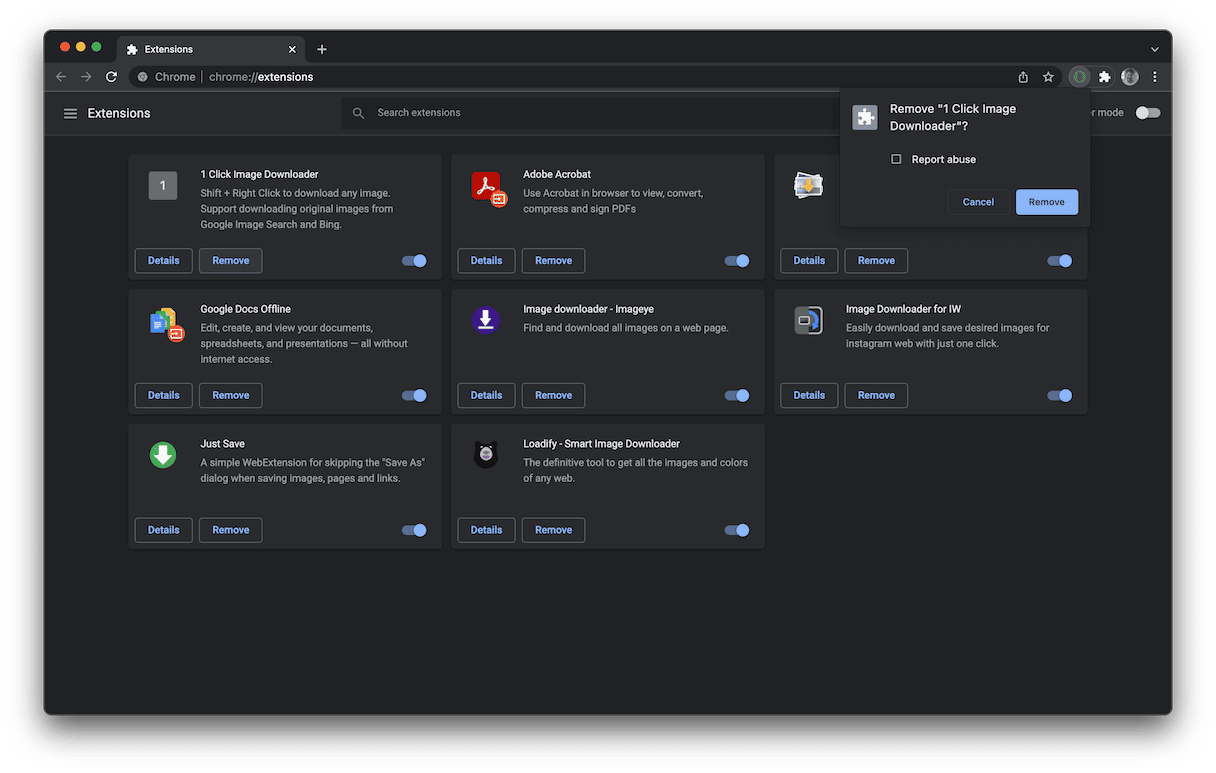Click the "Loadify - Smart Image Downloader" title

(x=601, y=444)
